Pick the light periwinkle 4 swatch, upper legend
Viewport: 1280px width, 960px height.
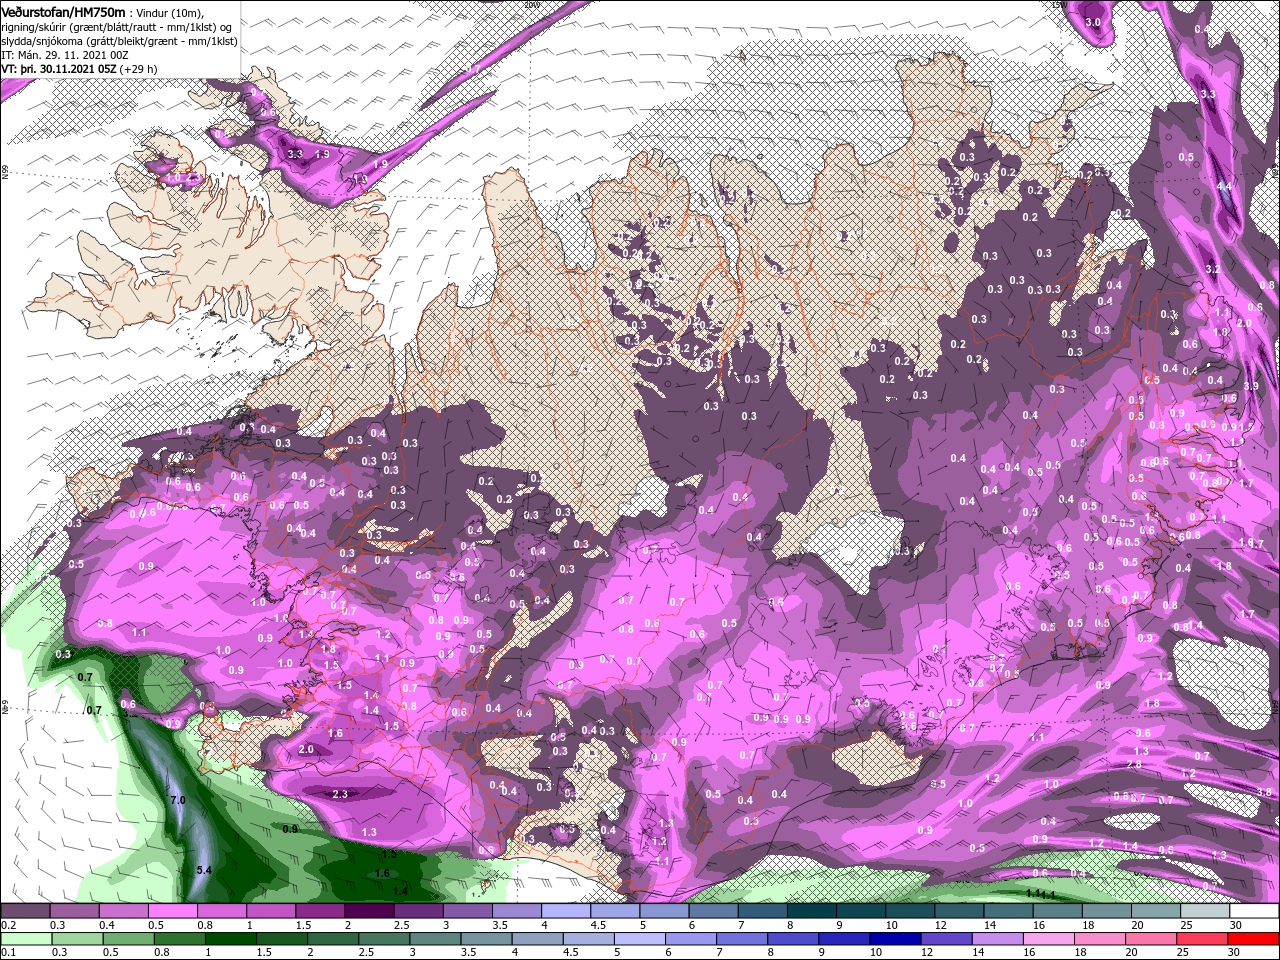[x=566, y=911]
